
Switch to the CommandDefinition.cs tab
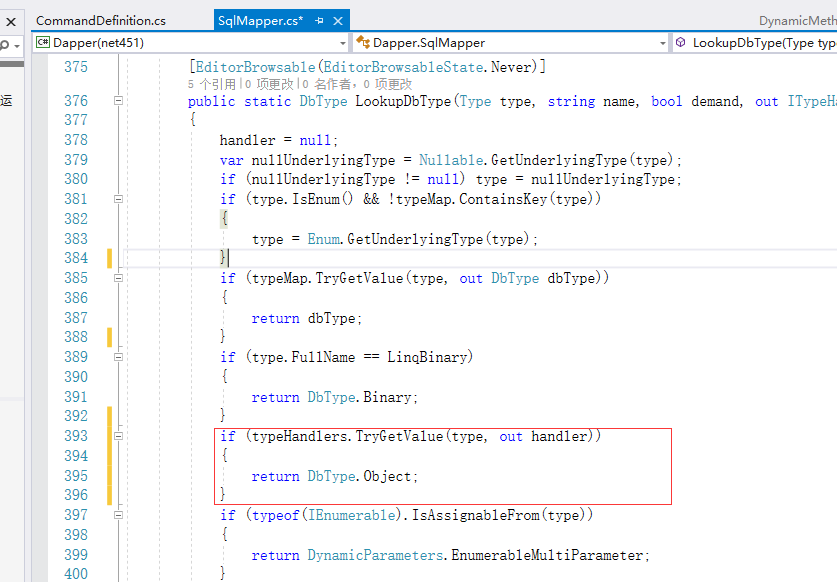click(x=101, y=21)
